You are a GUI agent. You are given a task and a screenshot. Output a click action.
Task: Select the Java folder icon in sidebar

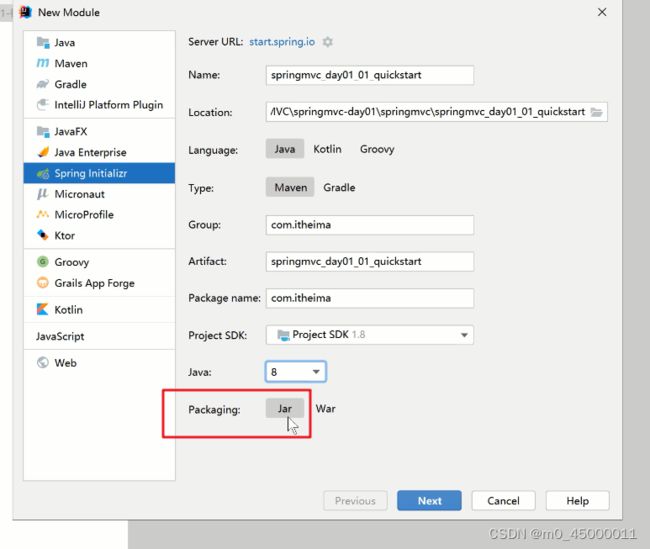point(43,42)
